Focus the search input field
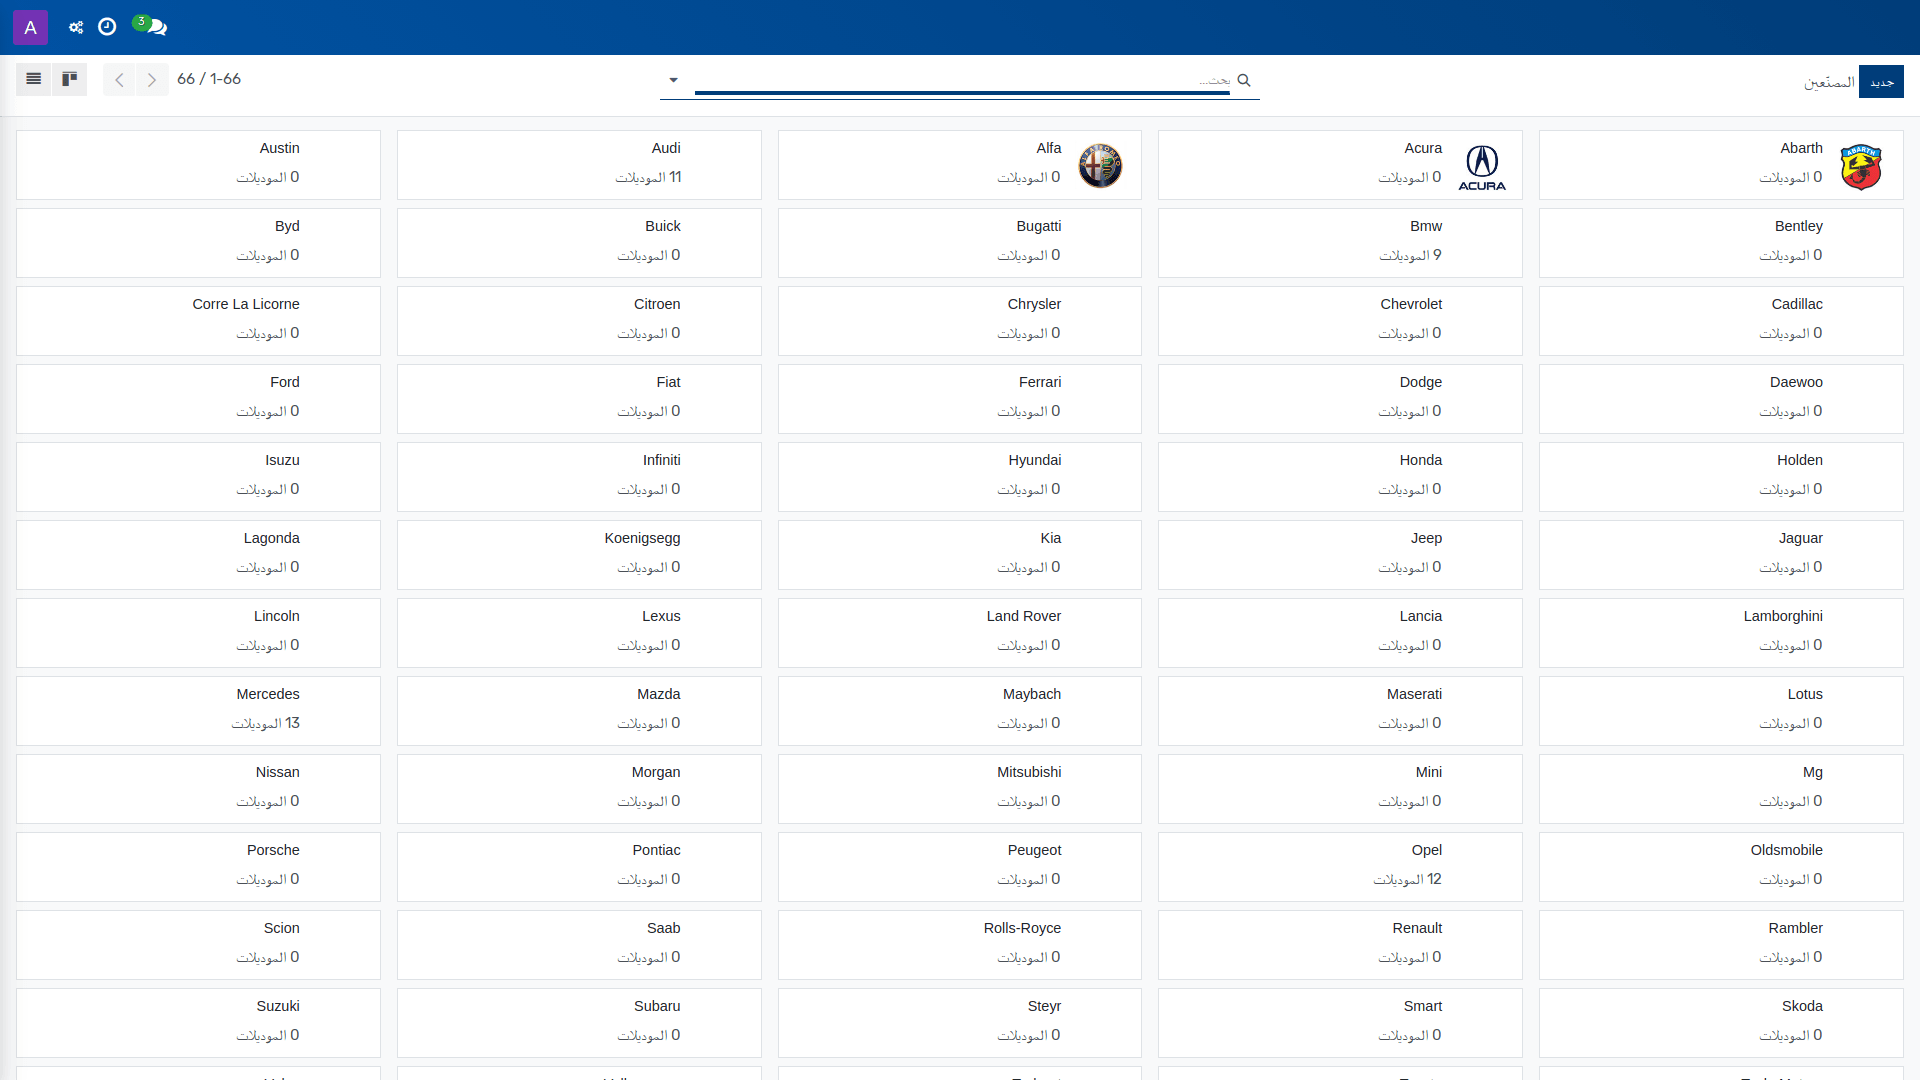Screen dimensions: 1920x1080 click(x=962, y=80)
